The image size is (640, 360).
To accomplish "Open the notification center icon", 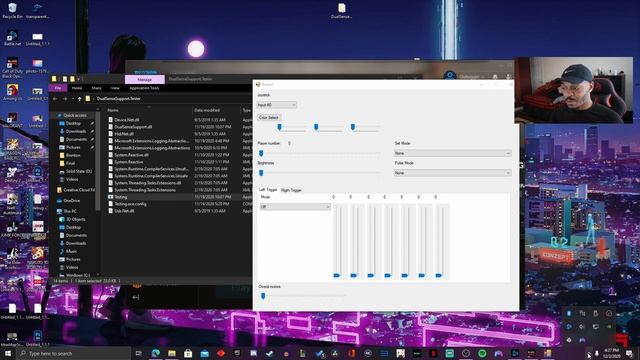I will point(629,353).
